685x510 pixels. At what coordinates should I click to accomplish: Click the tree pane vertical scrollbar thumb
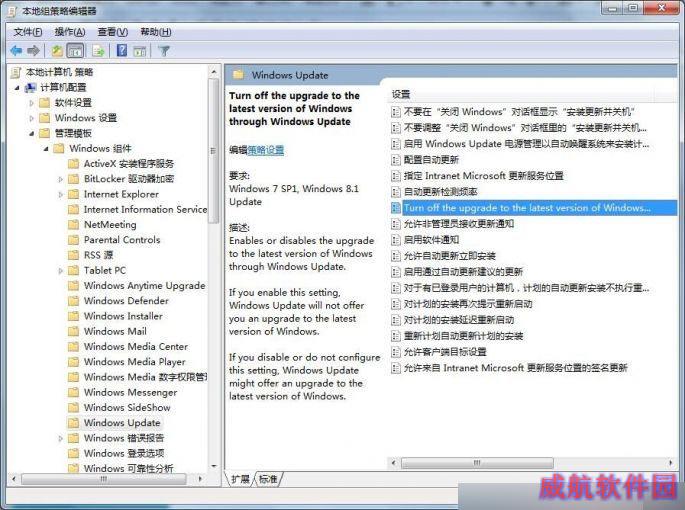[214, 150]
